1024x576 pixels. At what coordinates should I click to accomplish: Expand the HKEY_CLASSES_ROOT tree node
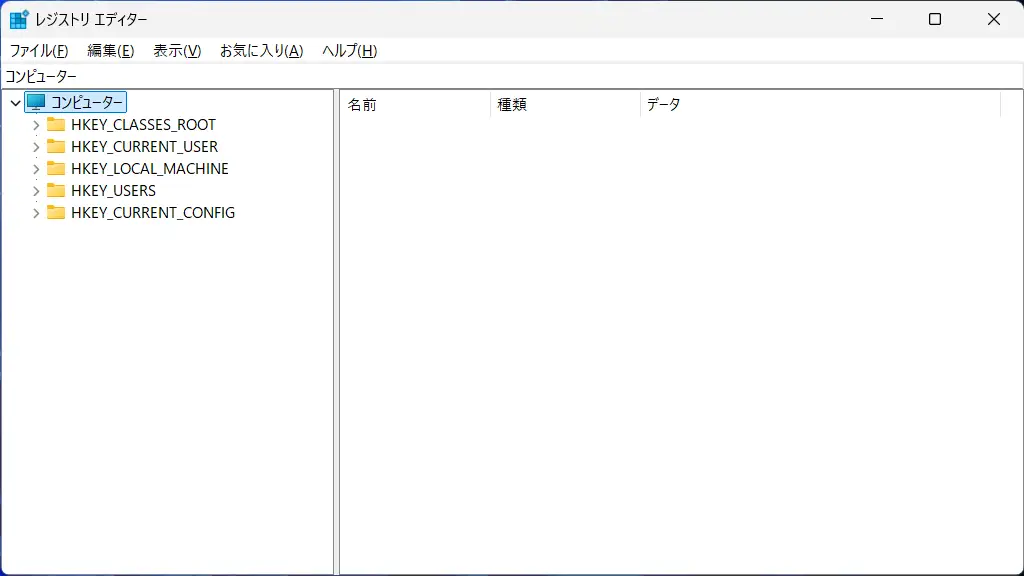tap(34, 124)
